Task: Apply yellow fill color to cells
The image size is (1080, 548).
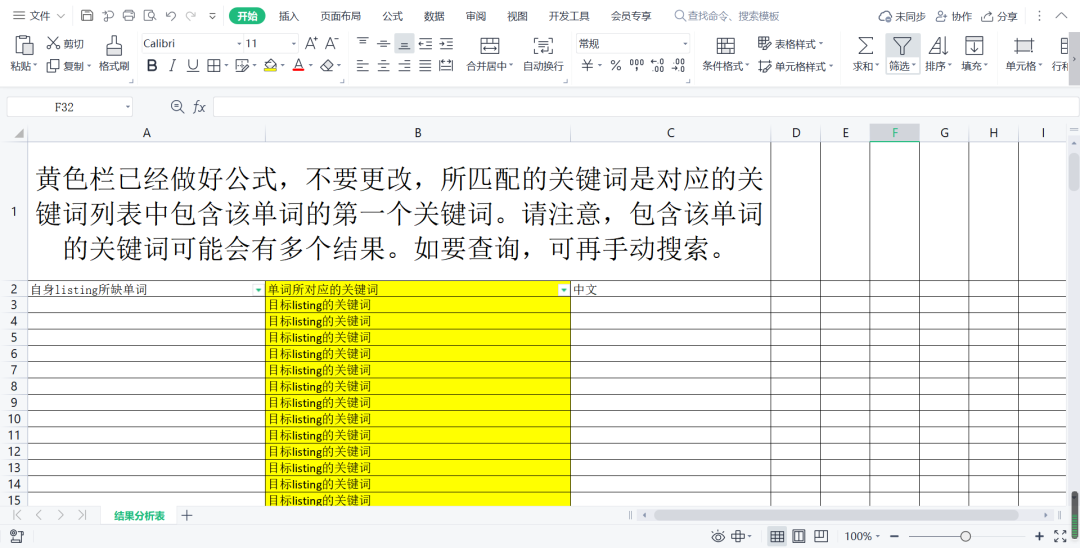Action: pyautogui.click(x=270, y=65)
